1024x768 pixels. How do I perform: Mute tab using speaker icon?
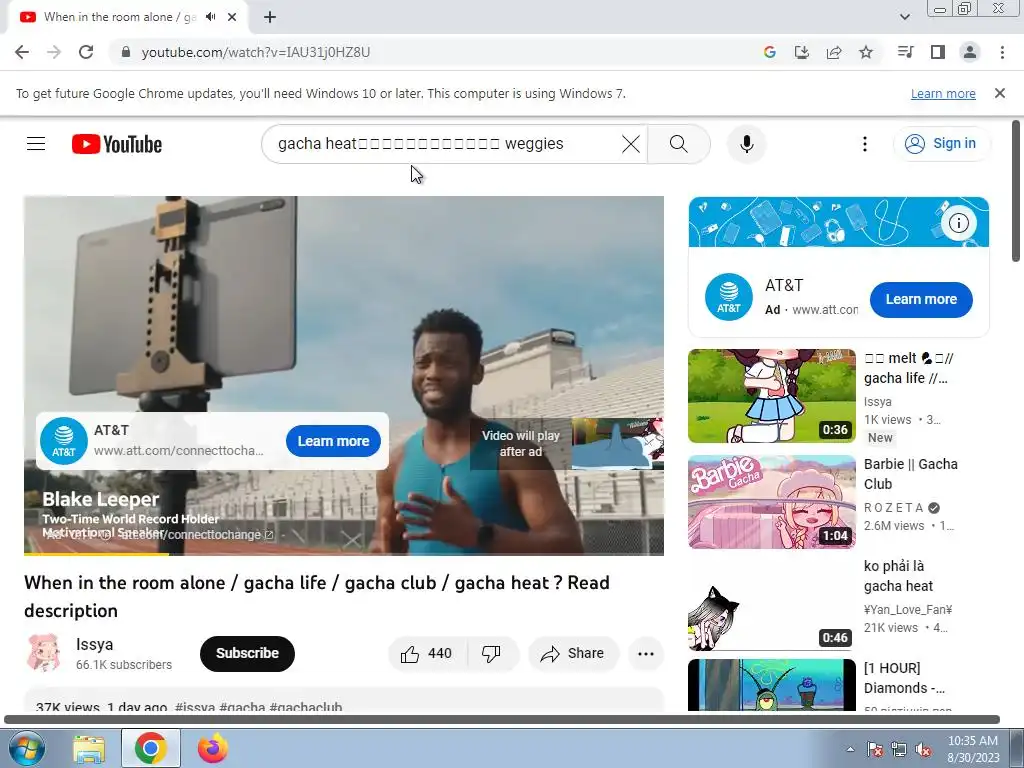point(210,17)
